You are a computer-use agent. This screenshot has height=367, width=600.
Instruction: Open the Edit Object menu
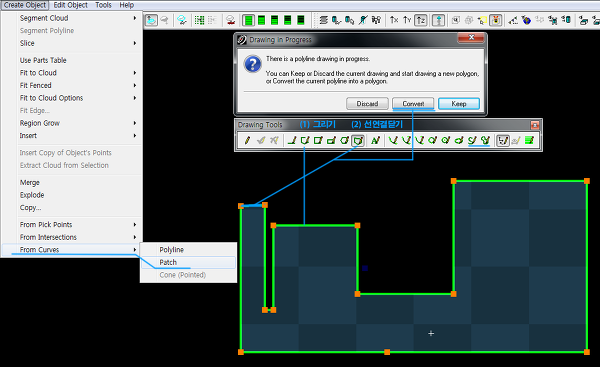click(x=70, y=5)
